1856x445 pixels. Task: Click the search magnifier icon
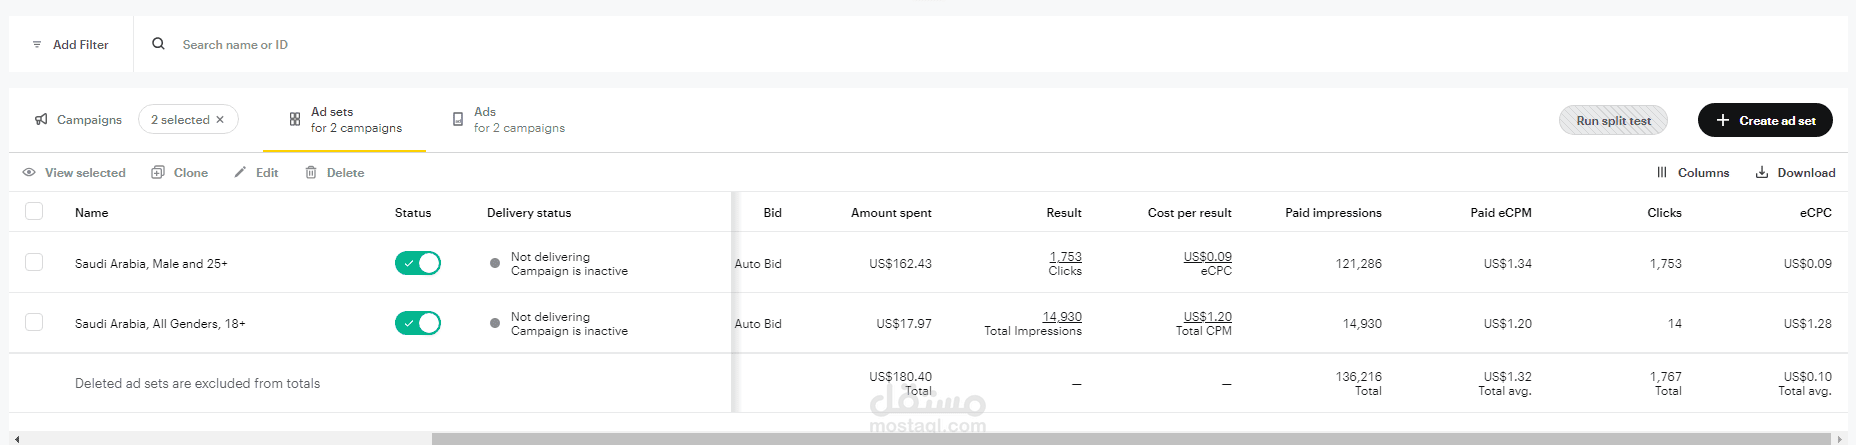(158, 44)
